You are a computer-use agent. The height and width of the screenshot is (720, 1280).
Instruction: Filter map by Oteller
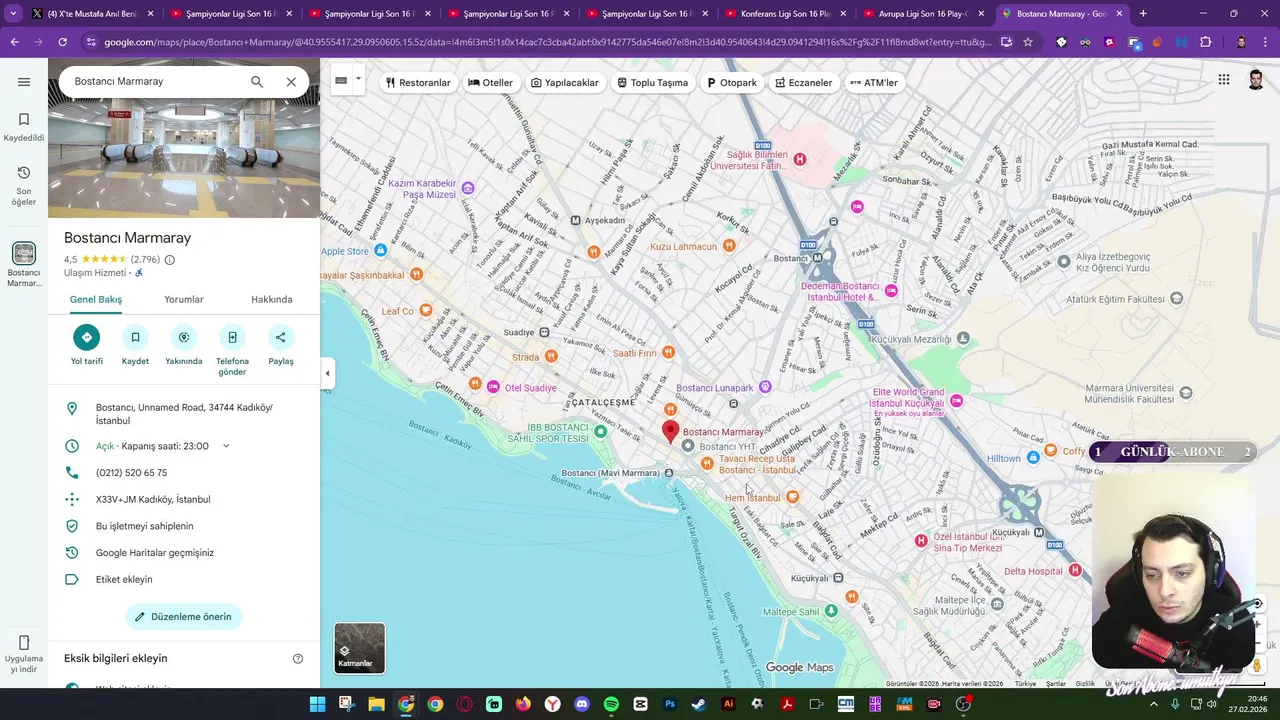tap(490, 82)
